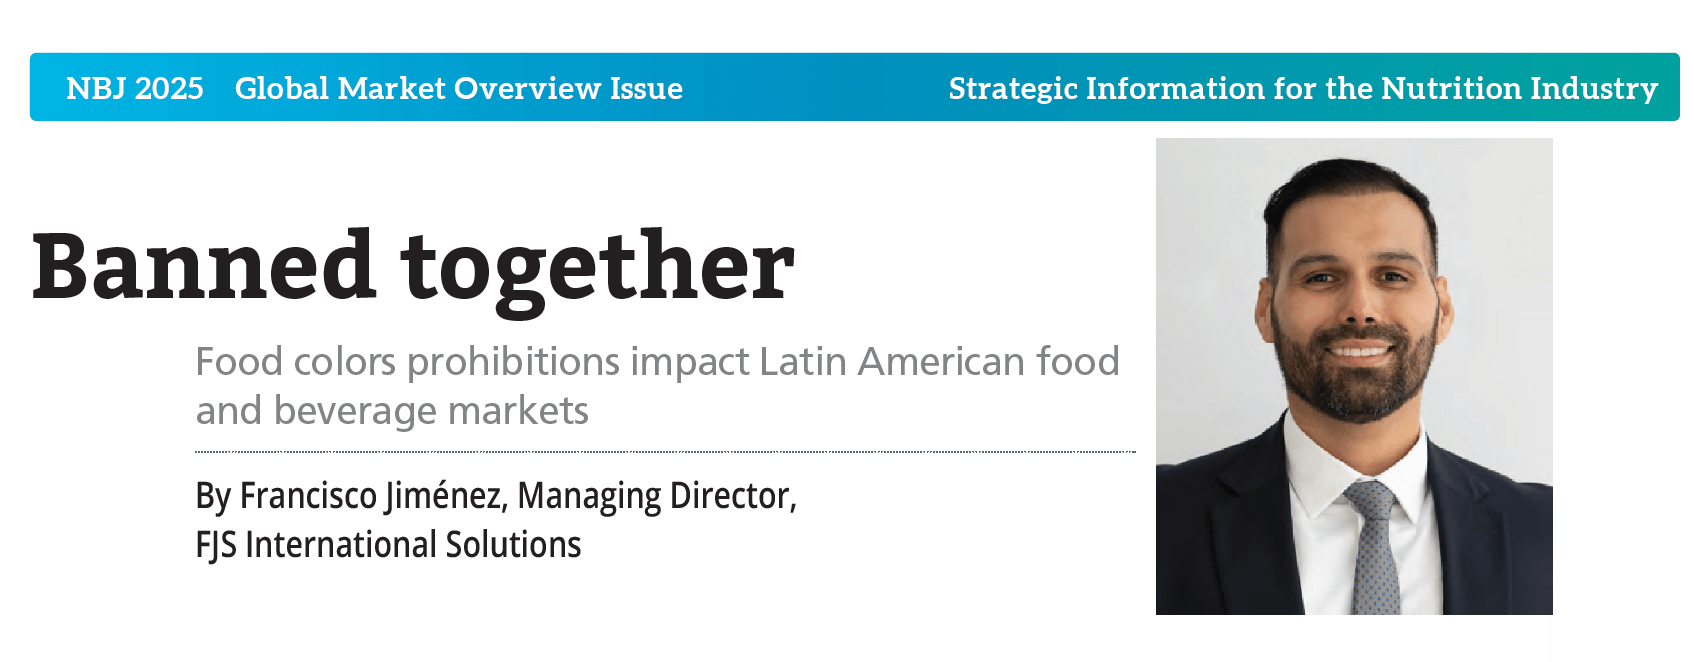Click "and beverage markets" subtitle line

pyautogui.click(x=392, y=411)
